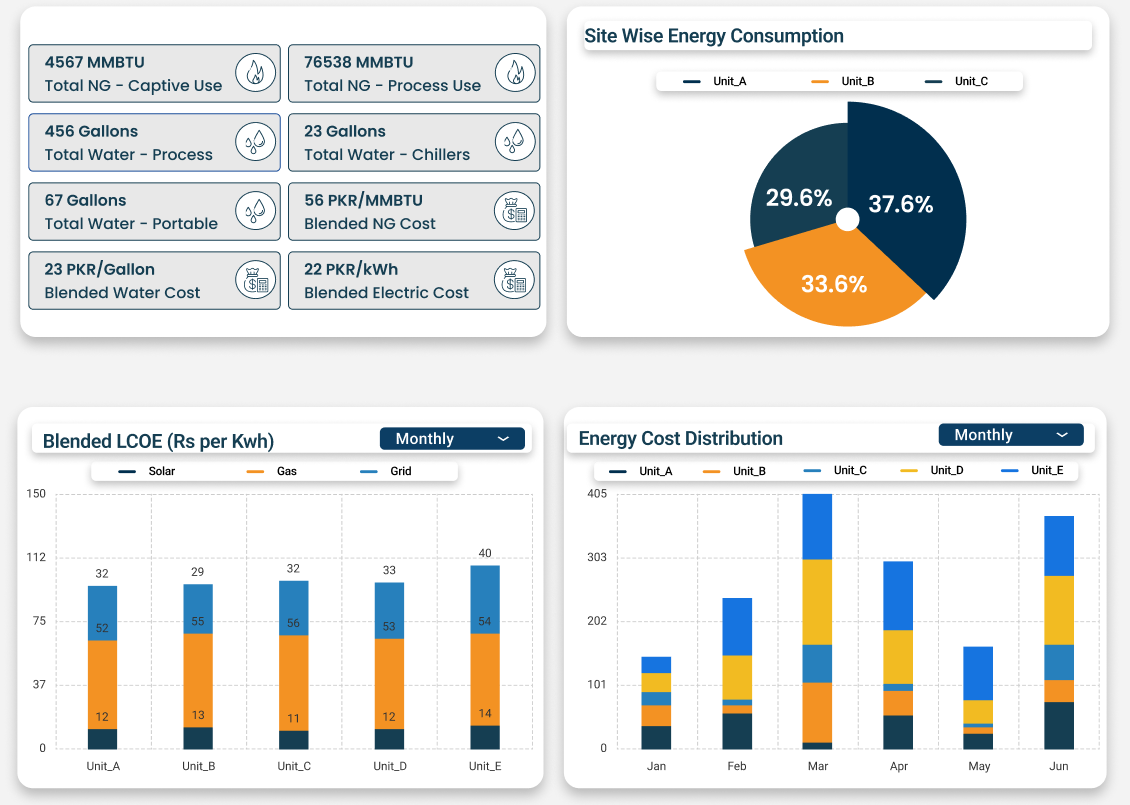The height and width of the screenshot is (805, 1130).
Task: Select Unit_E legend item in Energy Cost chart
Action: (x=1036, y=470)
